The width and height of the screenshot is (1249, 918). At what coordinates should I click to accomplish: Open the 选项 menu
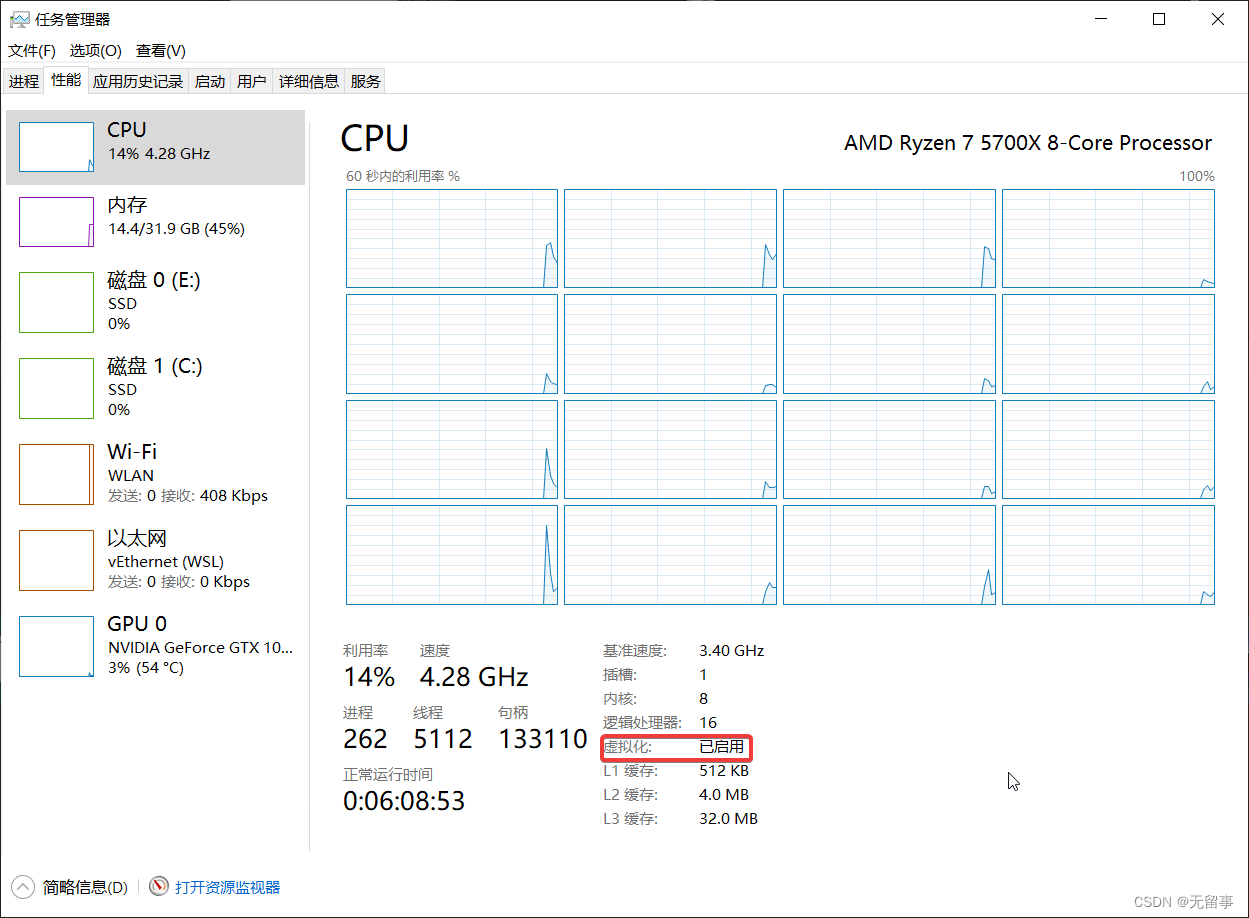pyautogui.click(x=93, y=50)
